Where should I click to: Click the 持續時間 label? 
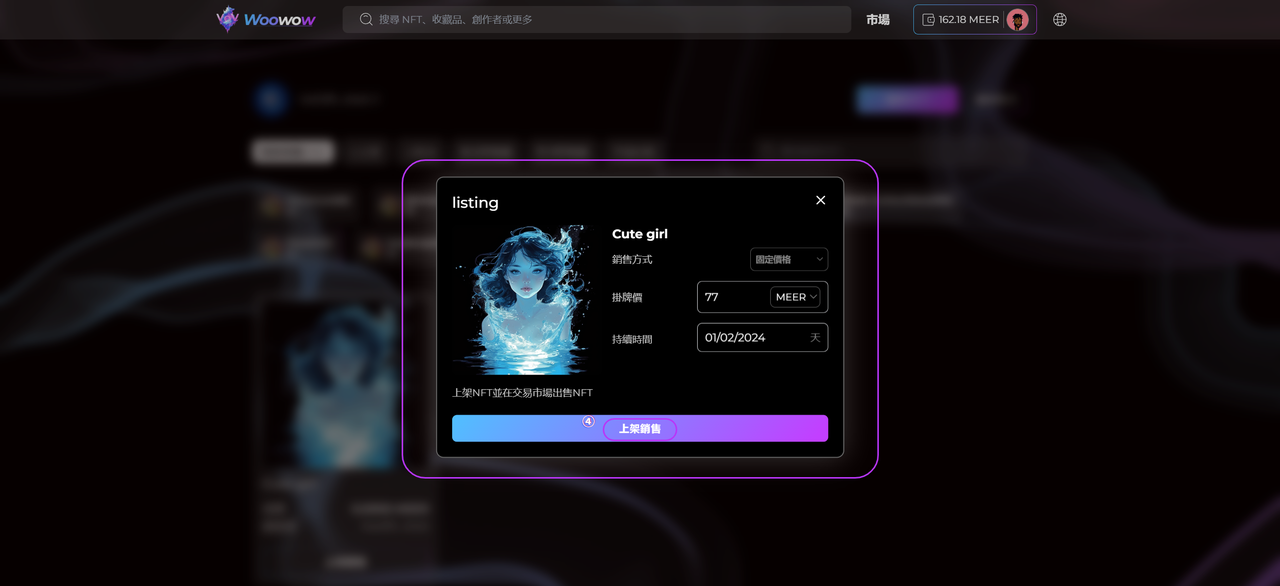point(632,339)
